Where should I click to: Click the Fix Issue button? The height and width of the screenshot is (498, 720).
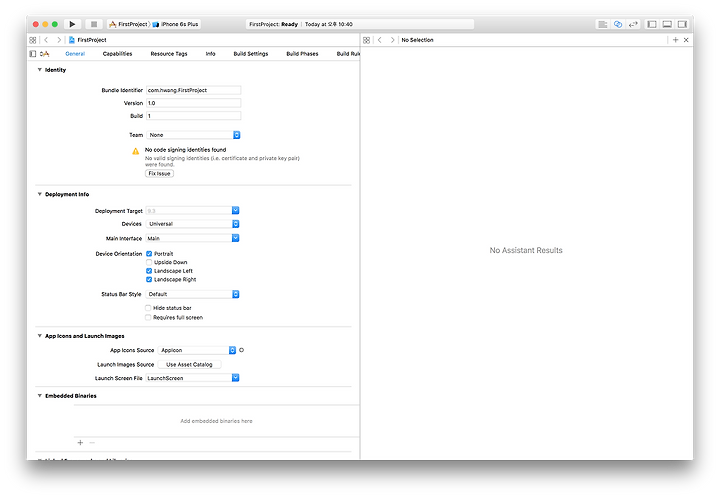pos(159,173)
